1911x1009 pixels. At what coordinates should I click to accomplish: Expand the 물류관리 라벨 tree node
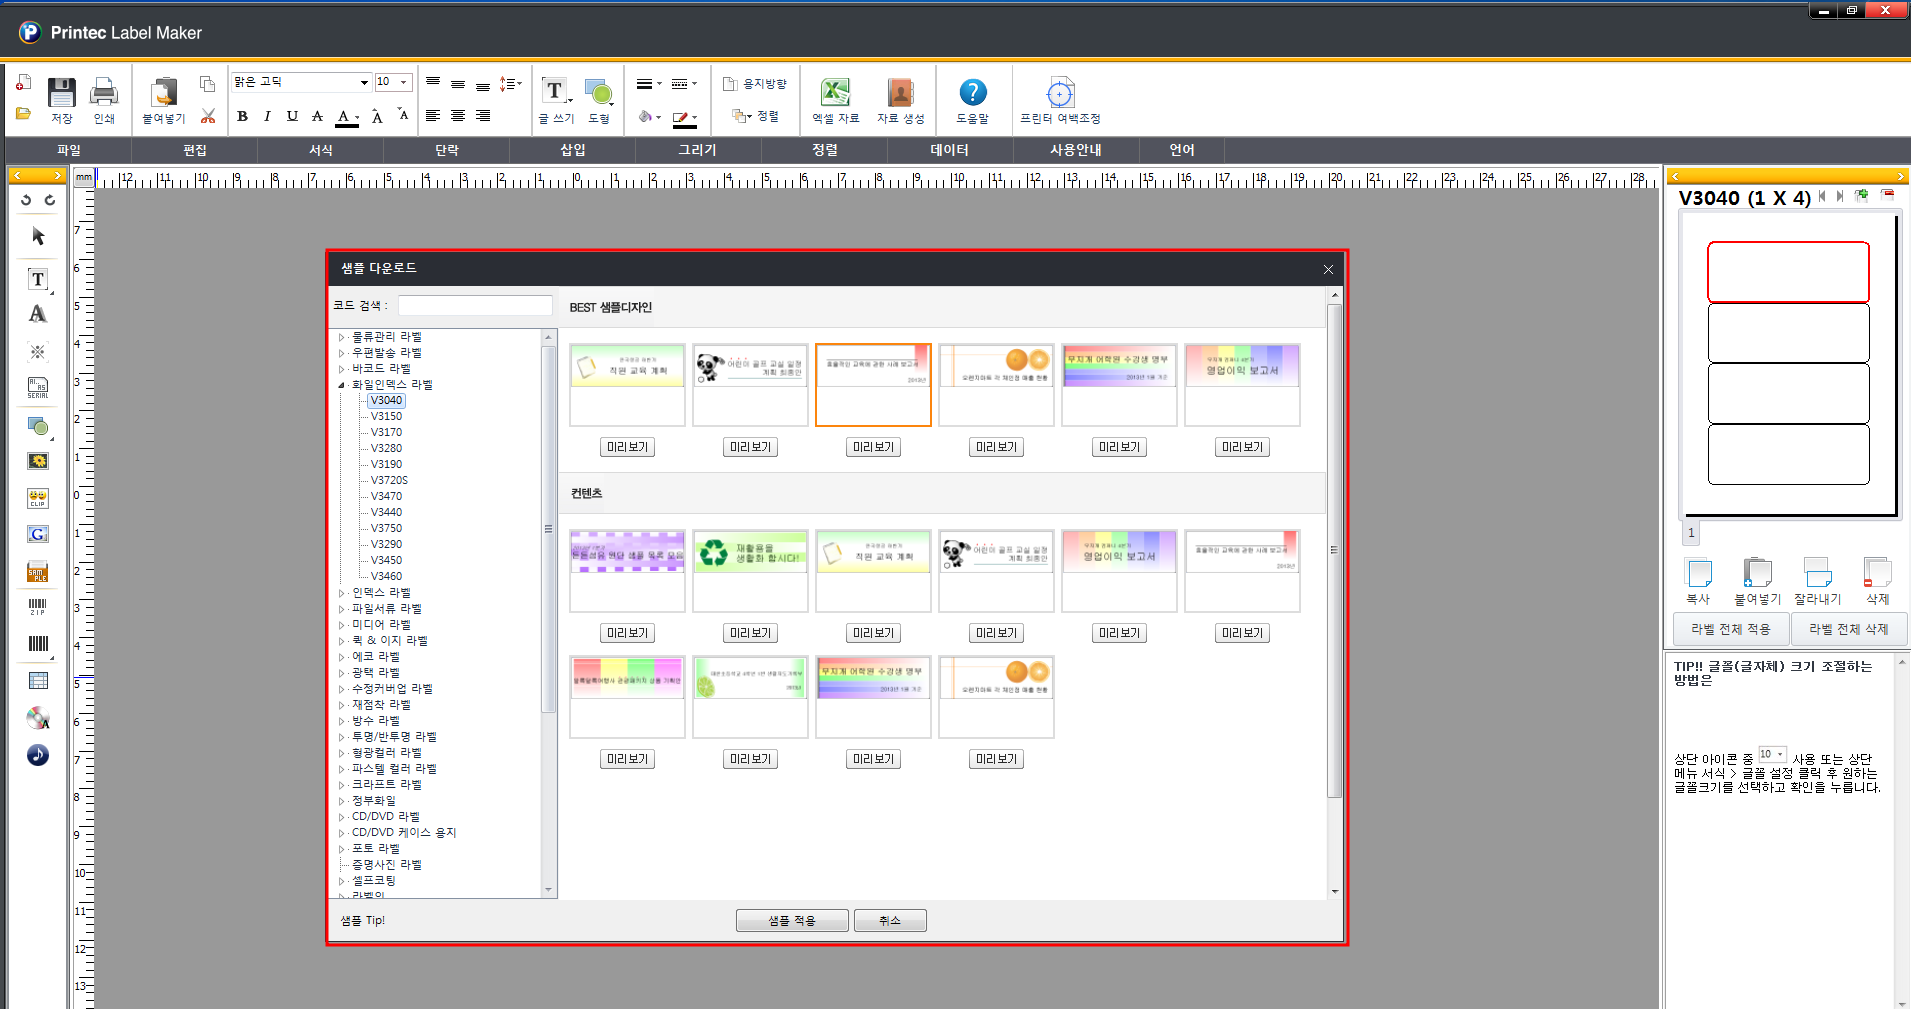pos(341,337)
